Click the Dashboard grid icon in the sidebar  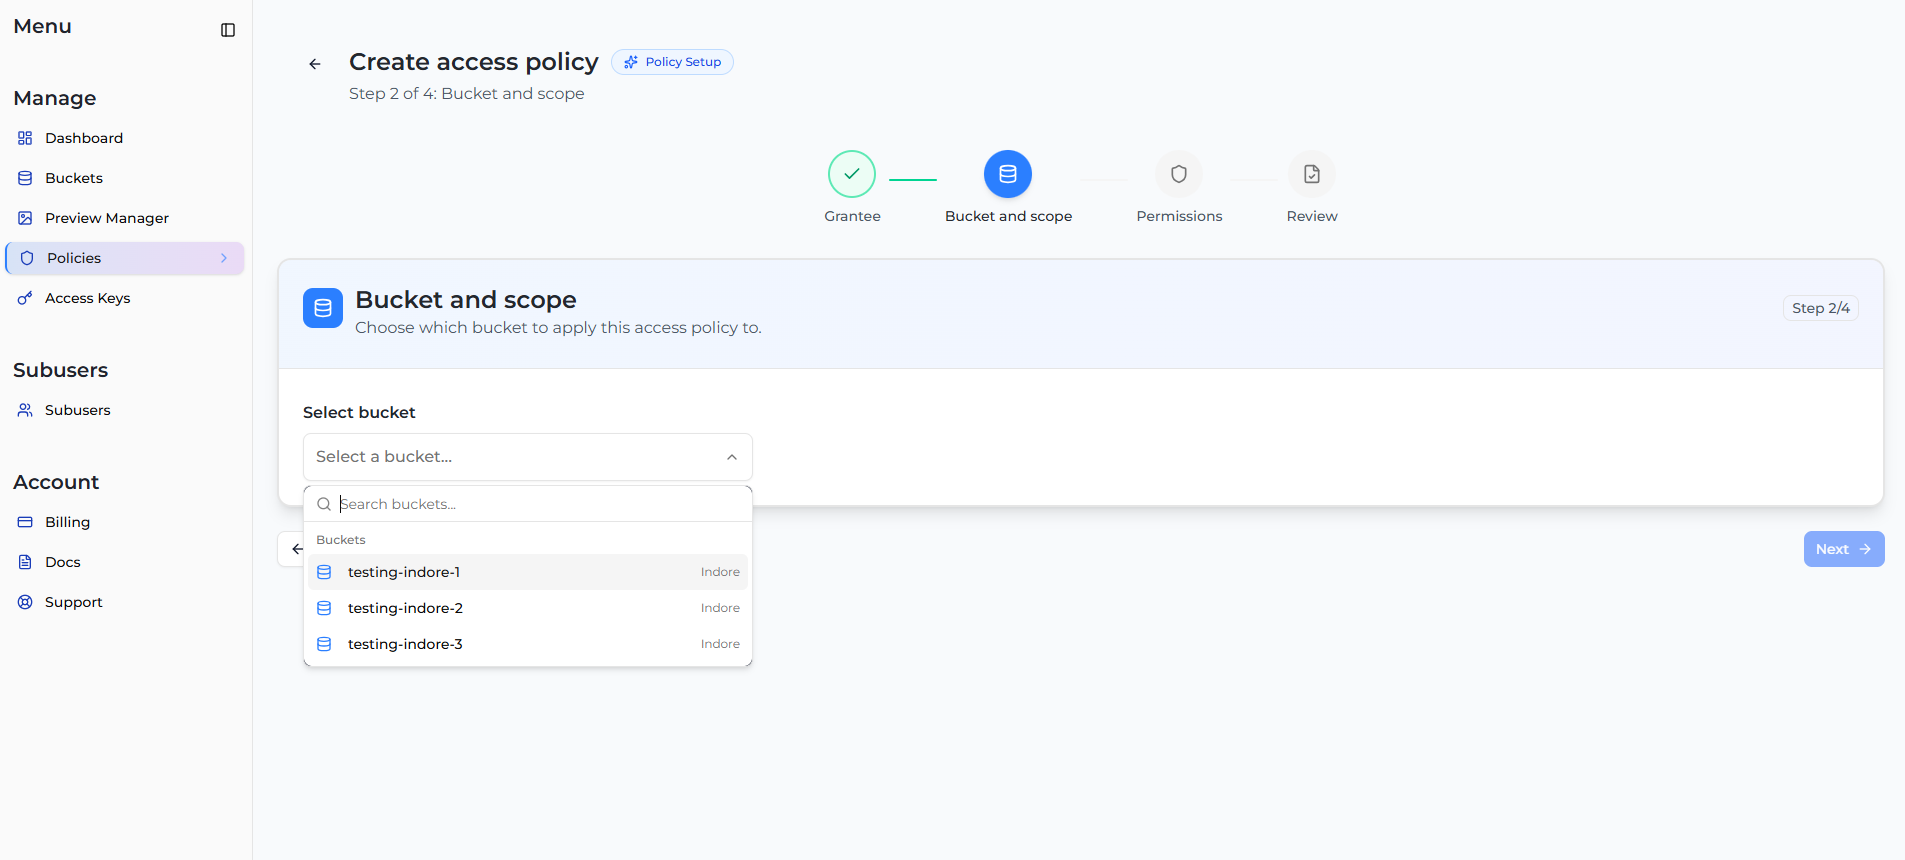tap(25, 138)
